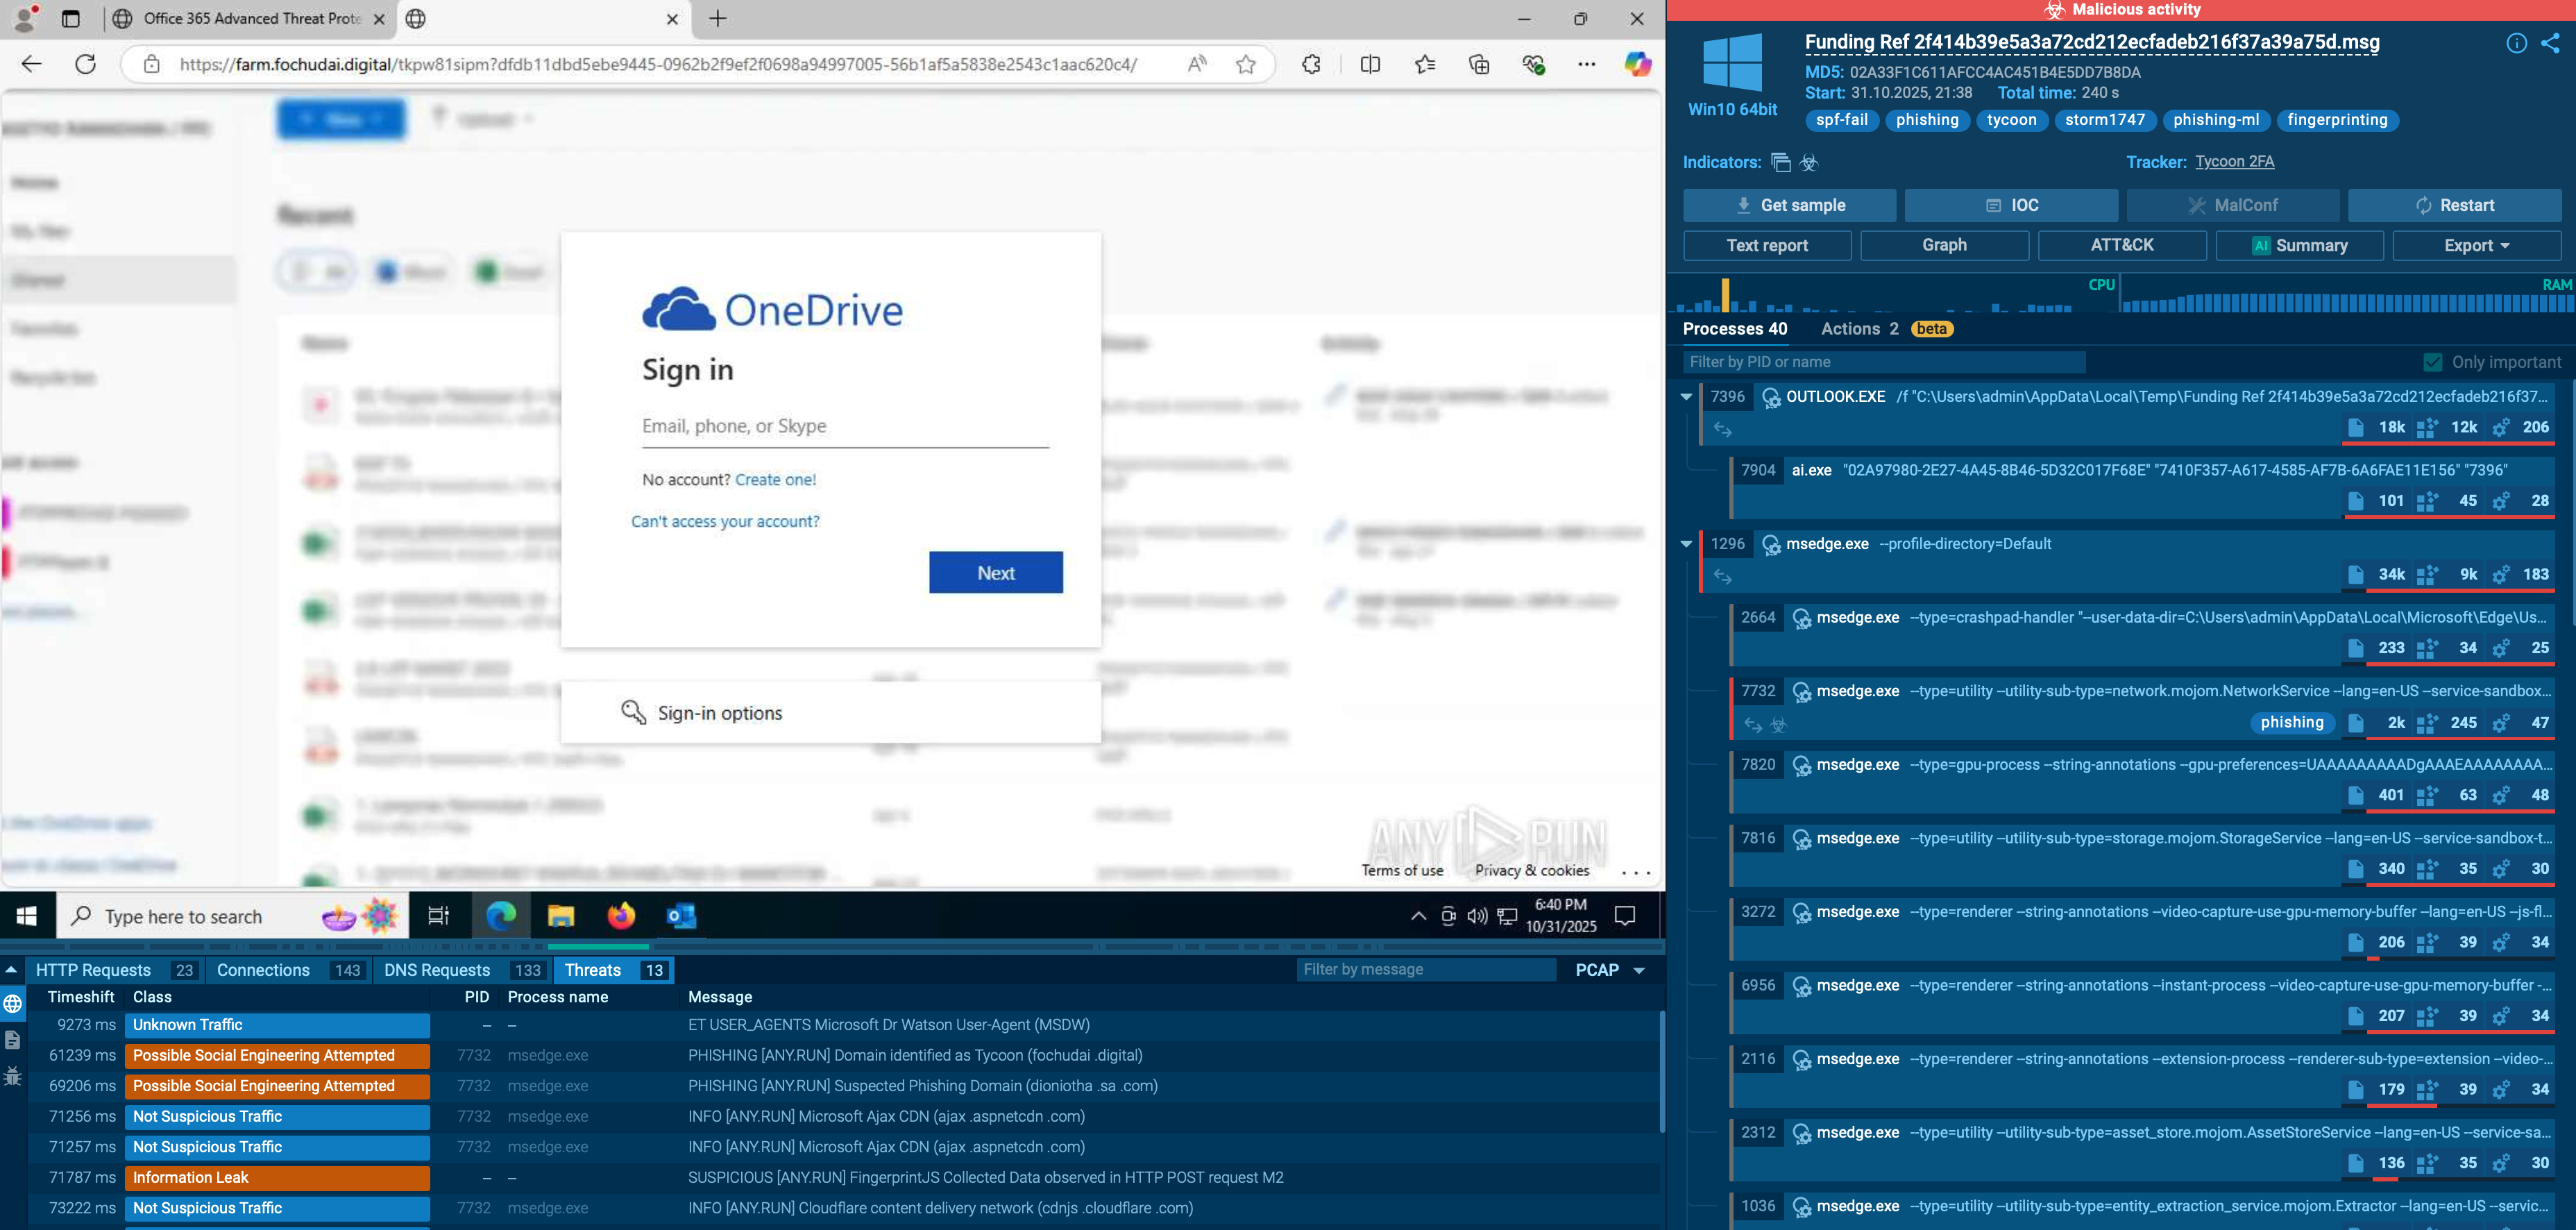Click the share icon near the task title

tap(2550, 43)
